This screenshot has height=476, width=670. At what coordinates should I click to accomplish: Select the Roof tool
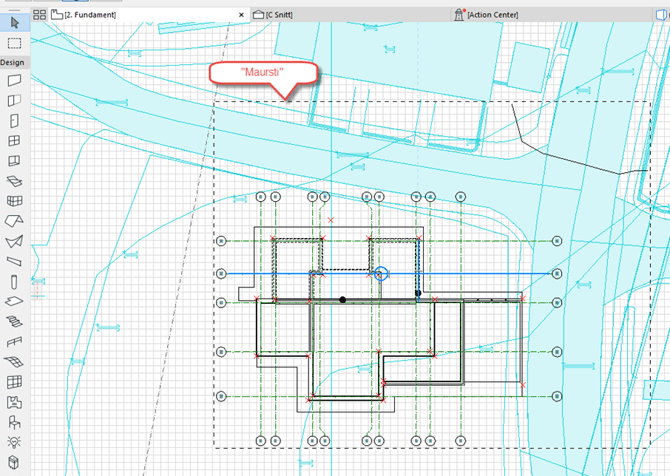[14, 221]
